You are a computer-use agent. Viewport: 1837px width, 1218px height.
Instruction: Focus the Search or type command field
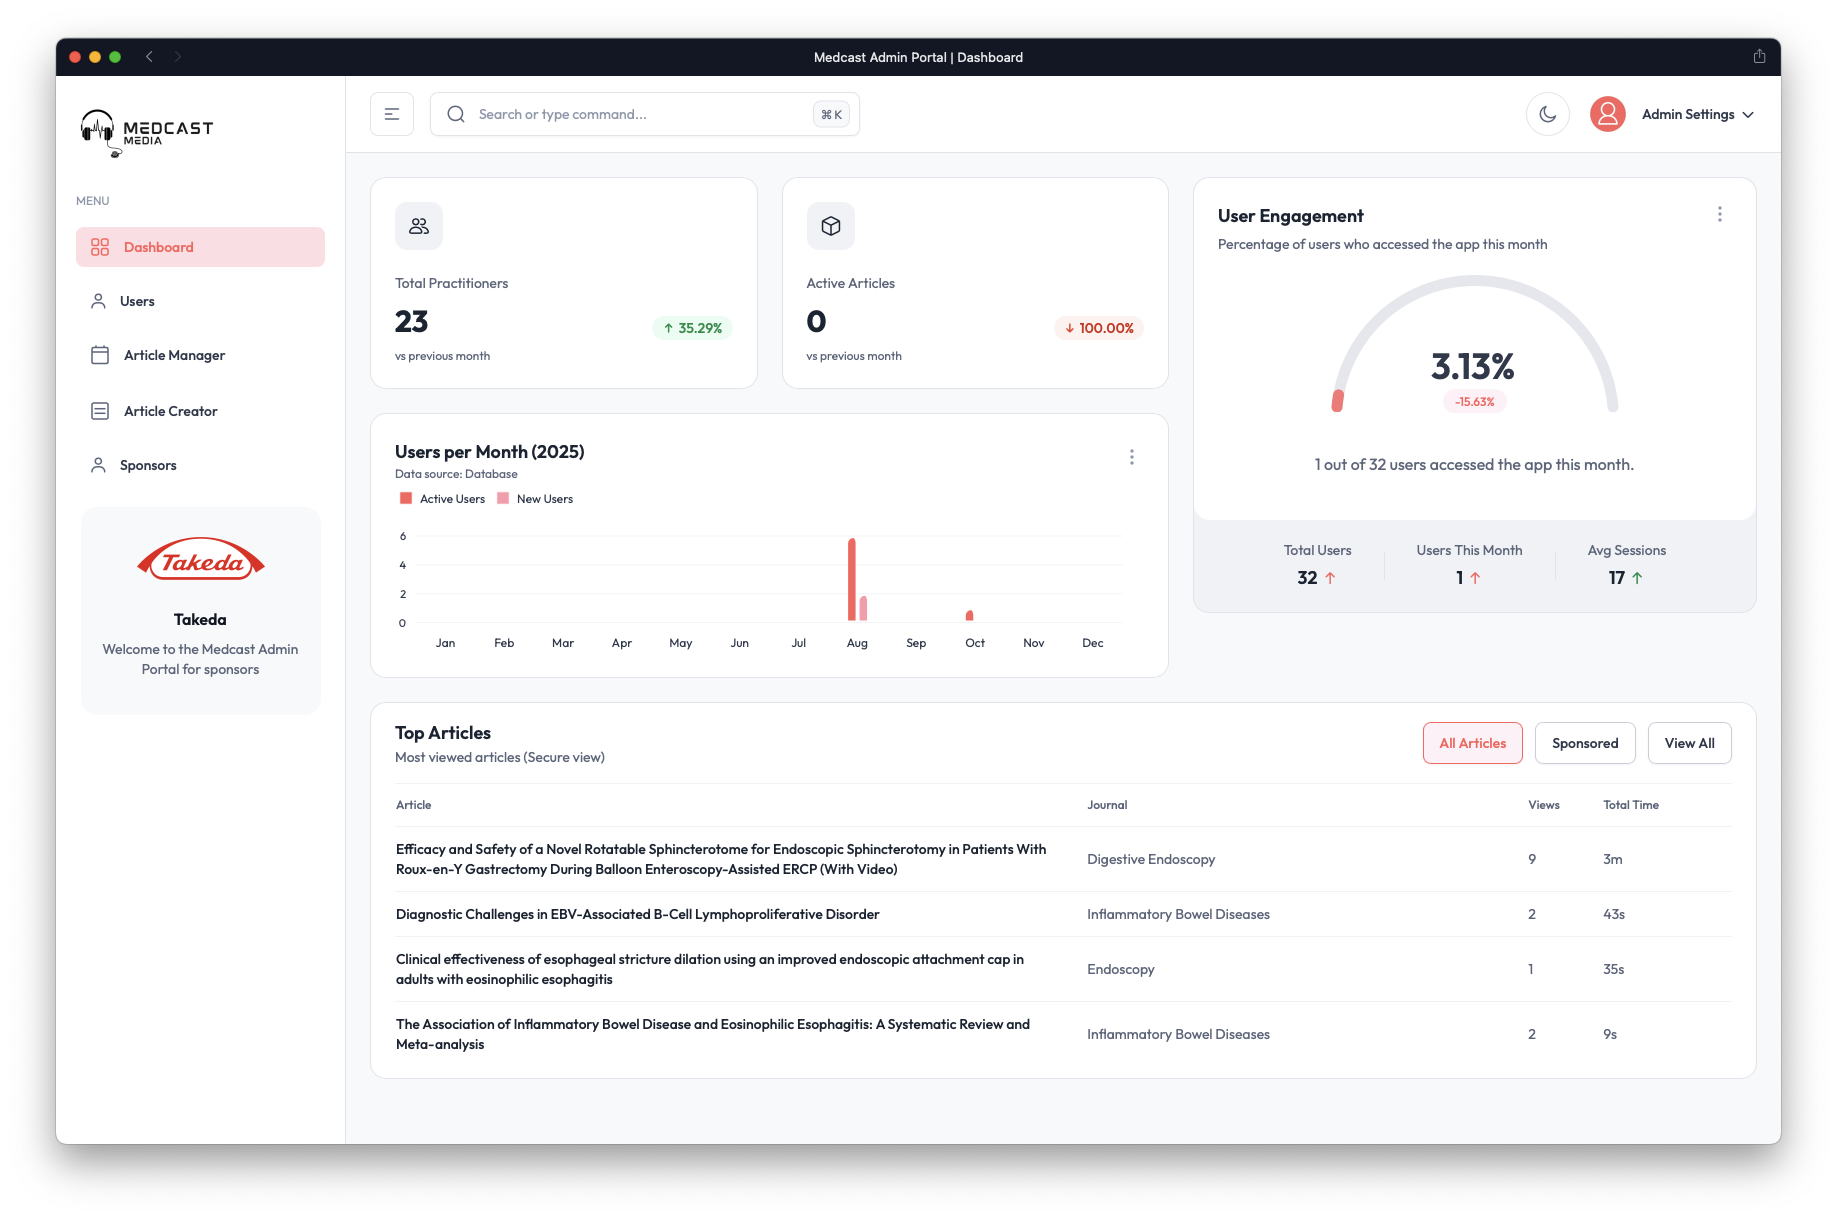(645, 114)
